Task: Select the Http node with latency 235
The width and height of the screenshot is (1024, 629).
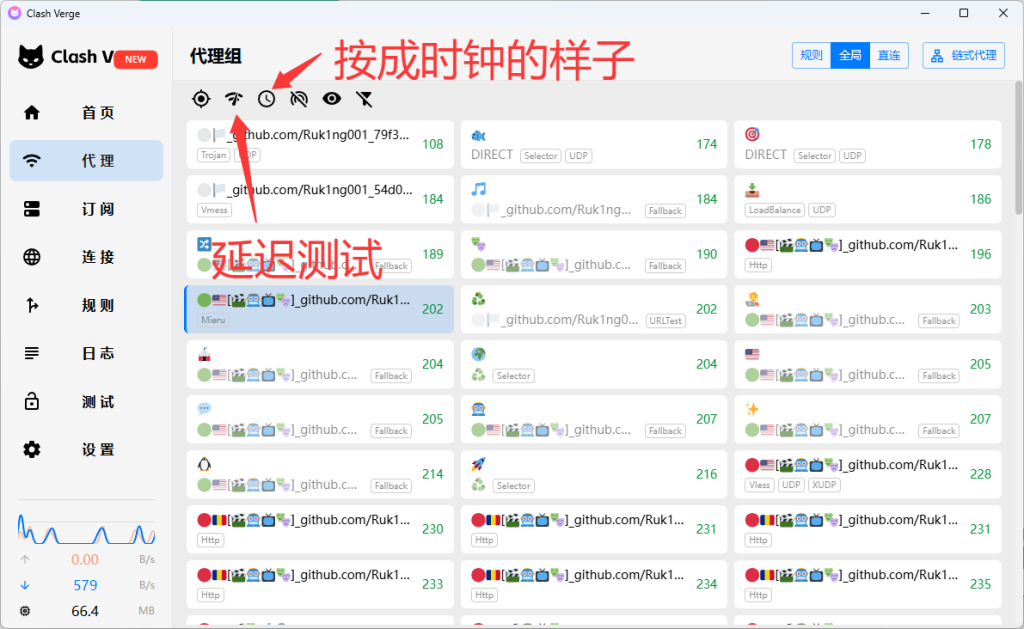Action: click(867, 584)
